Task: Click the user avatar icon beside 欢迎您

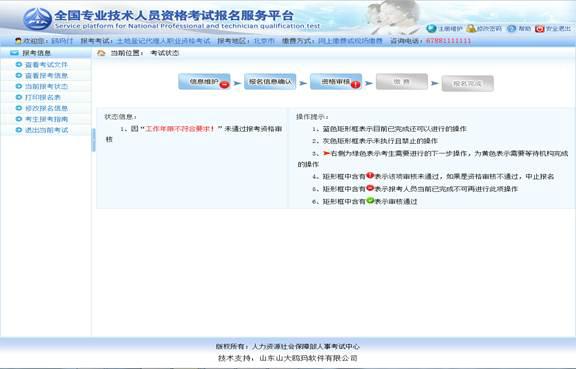Action: pyautogui.click(x=18, y=41)
